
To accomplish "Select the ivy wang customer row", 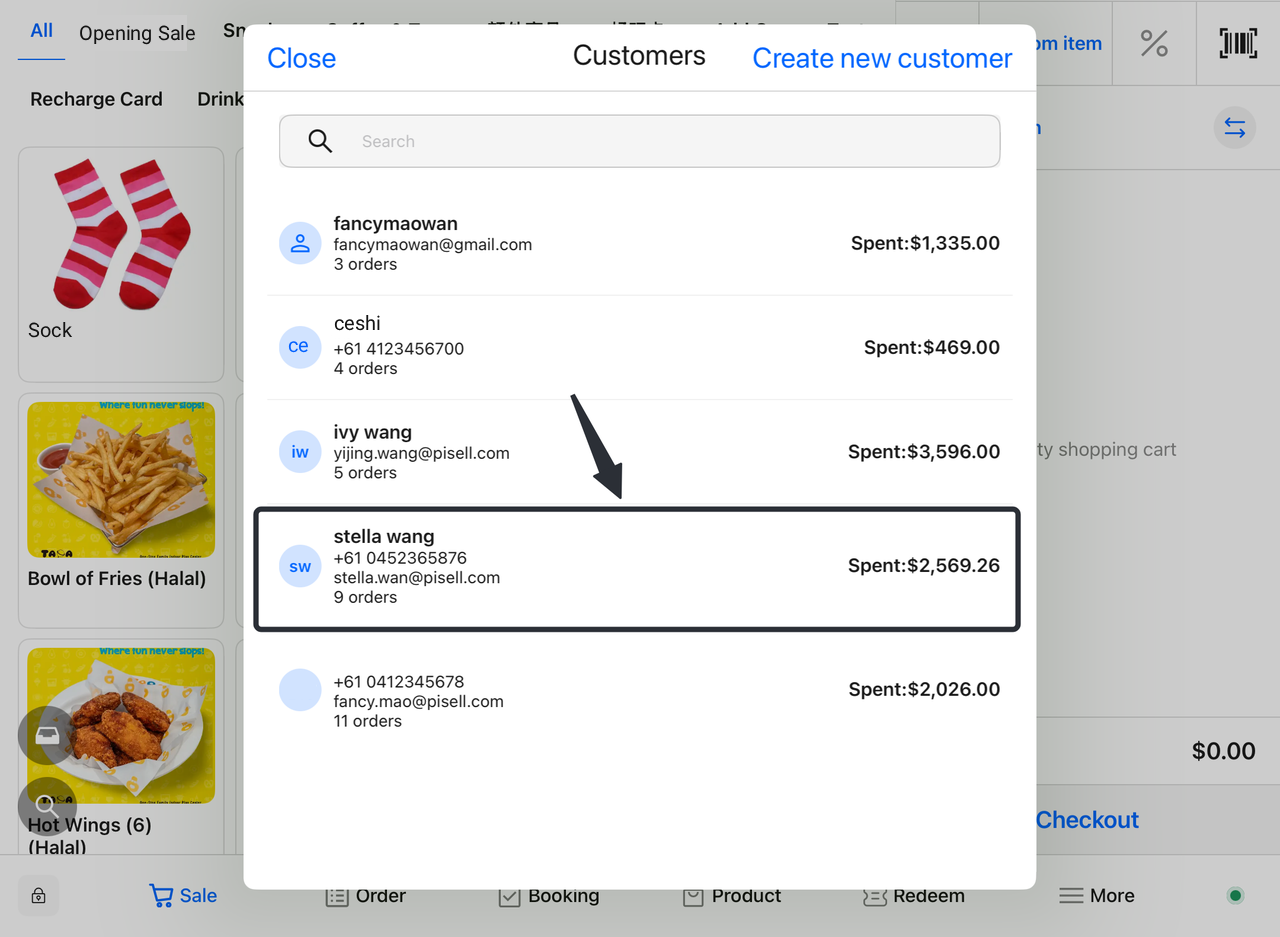I will pos(640,452).
